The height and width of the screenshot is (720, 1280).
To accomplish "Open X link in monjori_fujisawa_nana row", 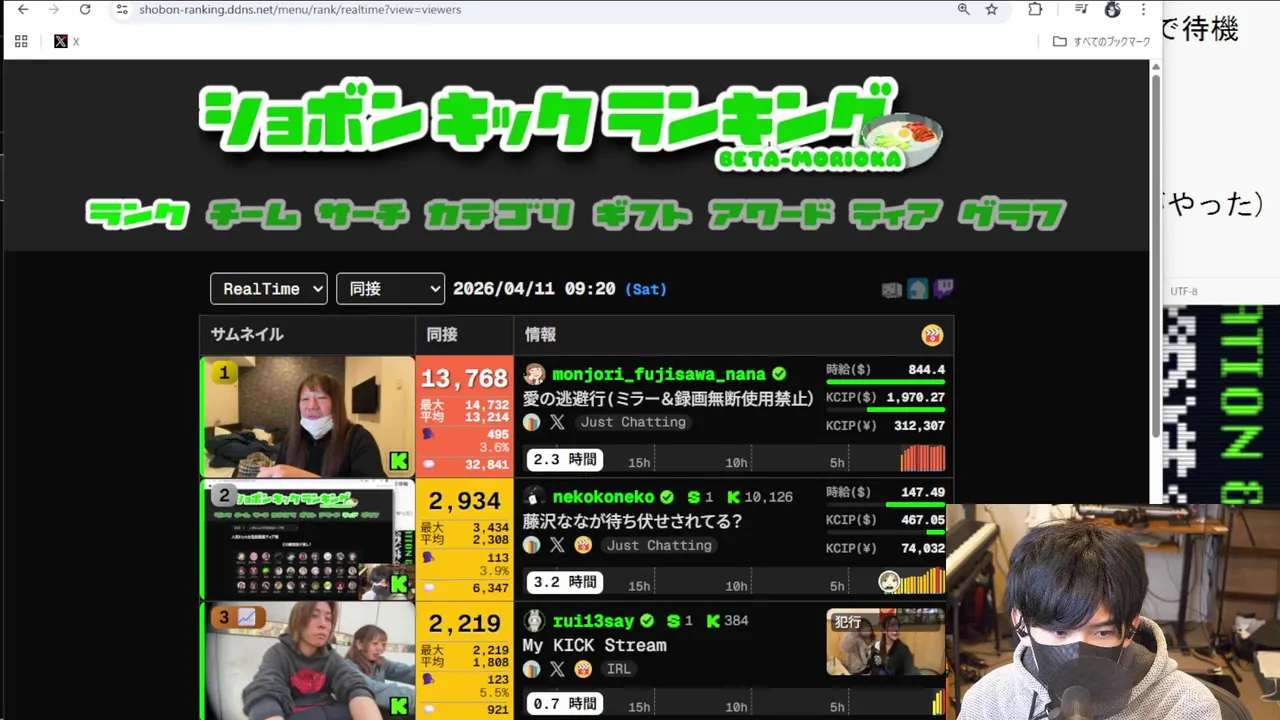I will click(557, 422).
